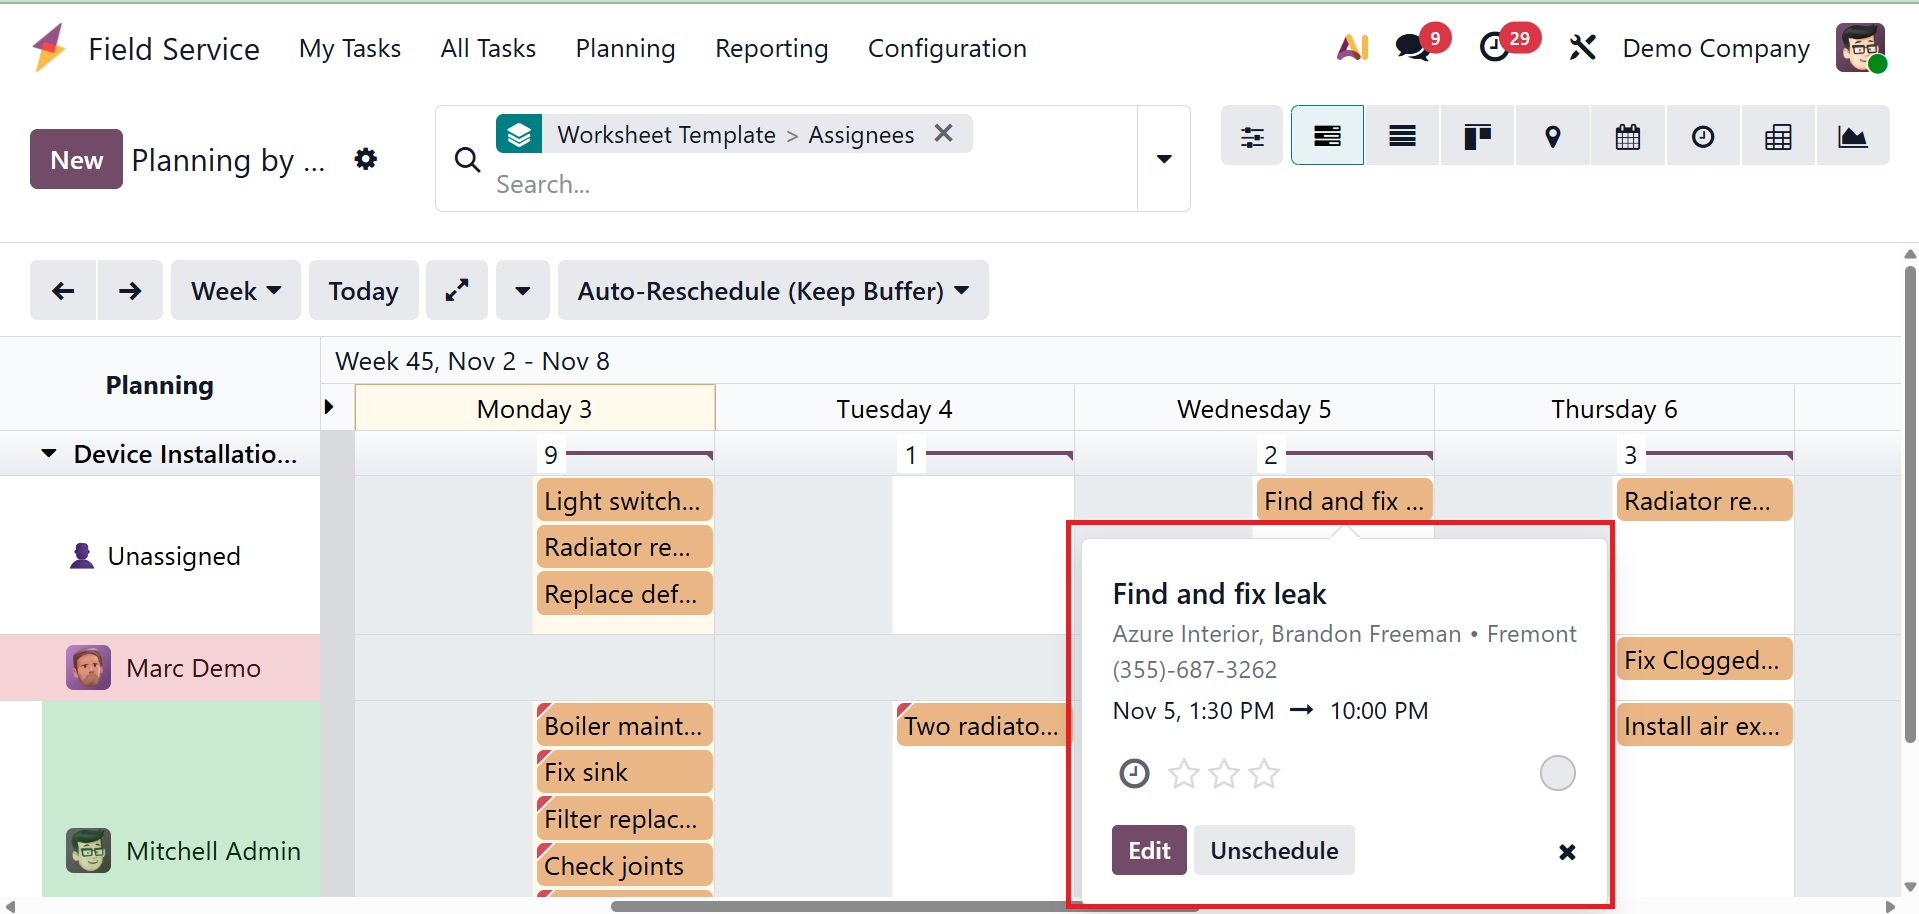
Task: Open the activity clock view
Action: pyautogui.click(x=1702, y=136)
